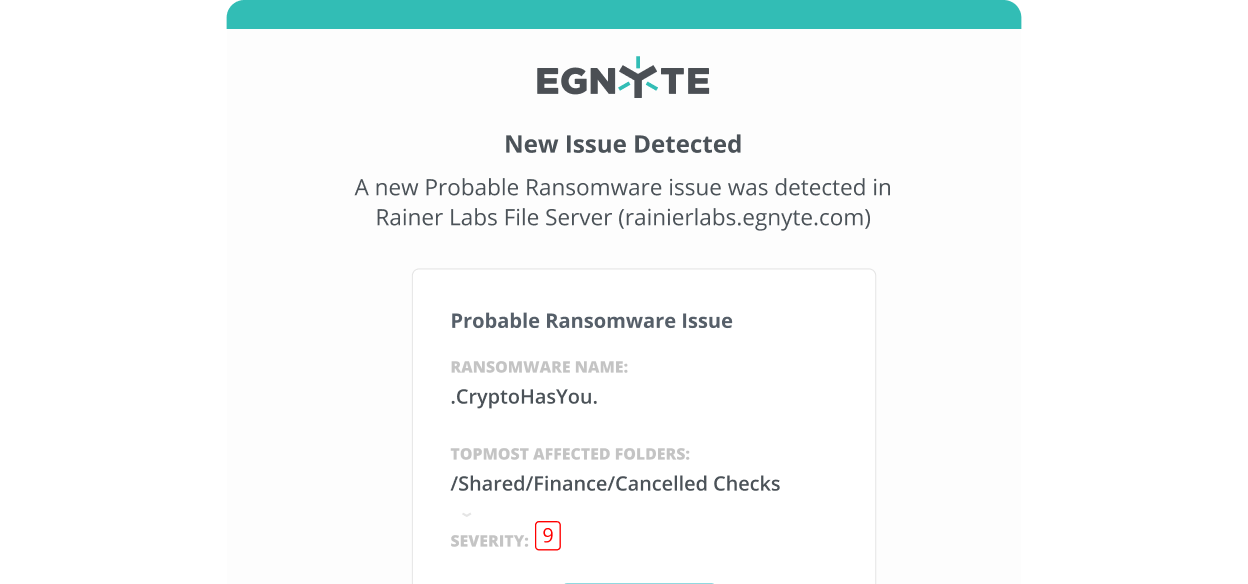The width and height of the screenshot is (1248, 584).
Task: Click the RANSOMWARE NAME label
Action: (539, 367)
